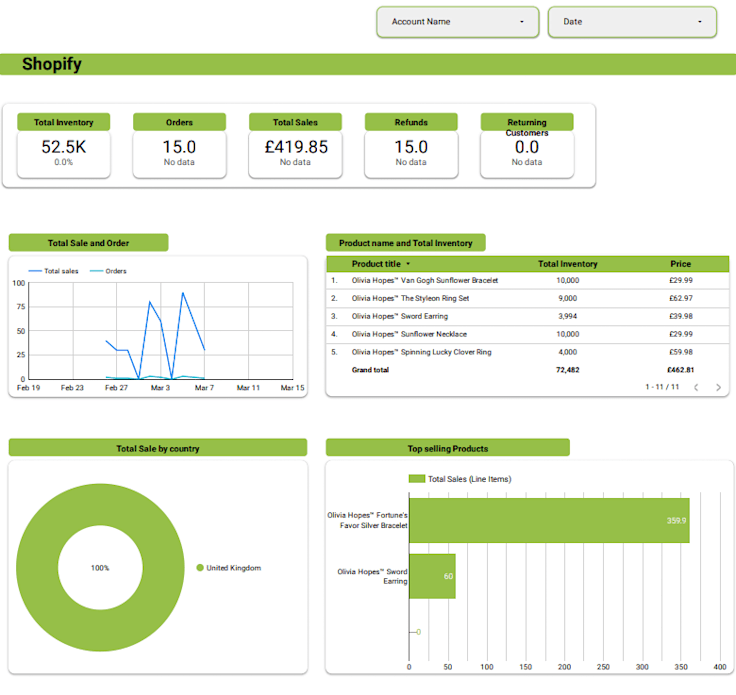Open the Account Name dropdown filter
Viewport: 736px width, 695px height.
(x=458, y=22)
